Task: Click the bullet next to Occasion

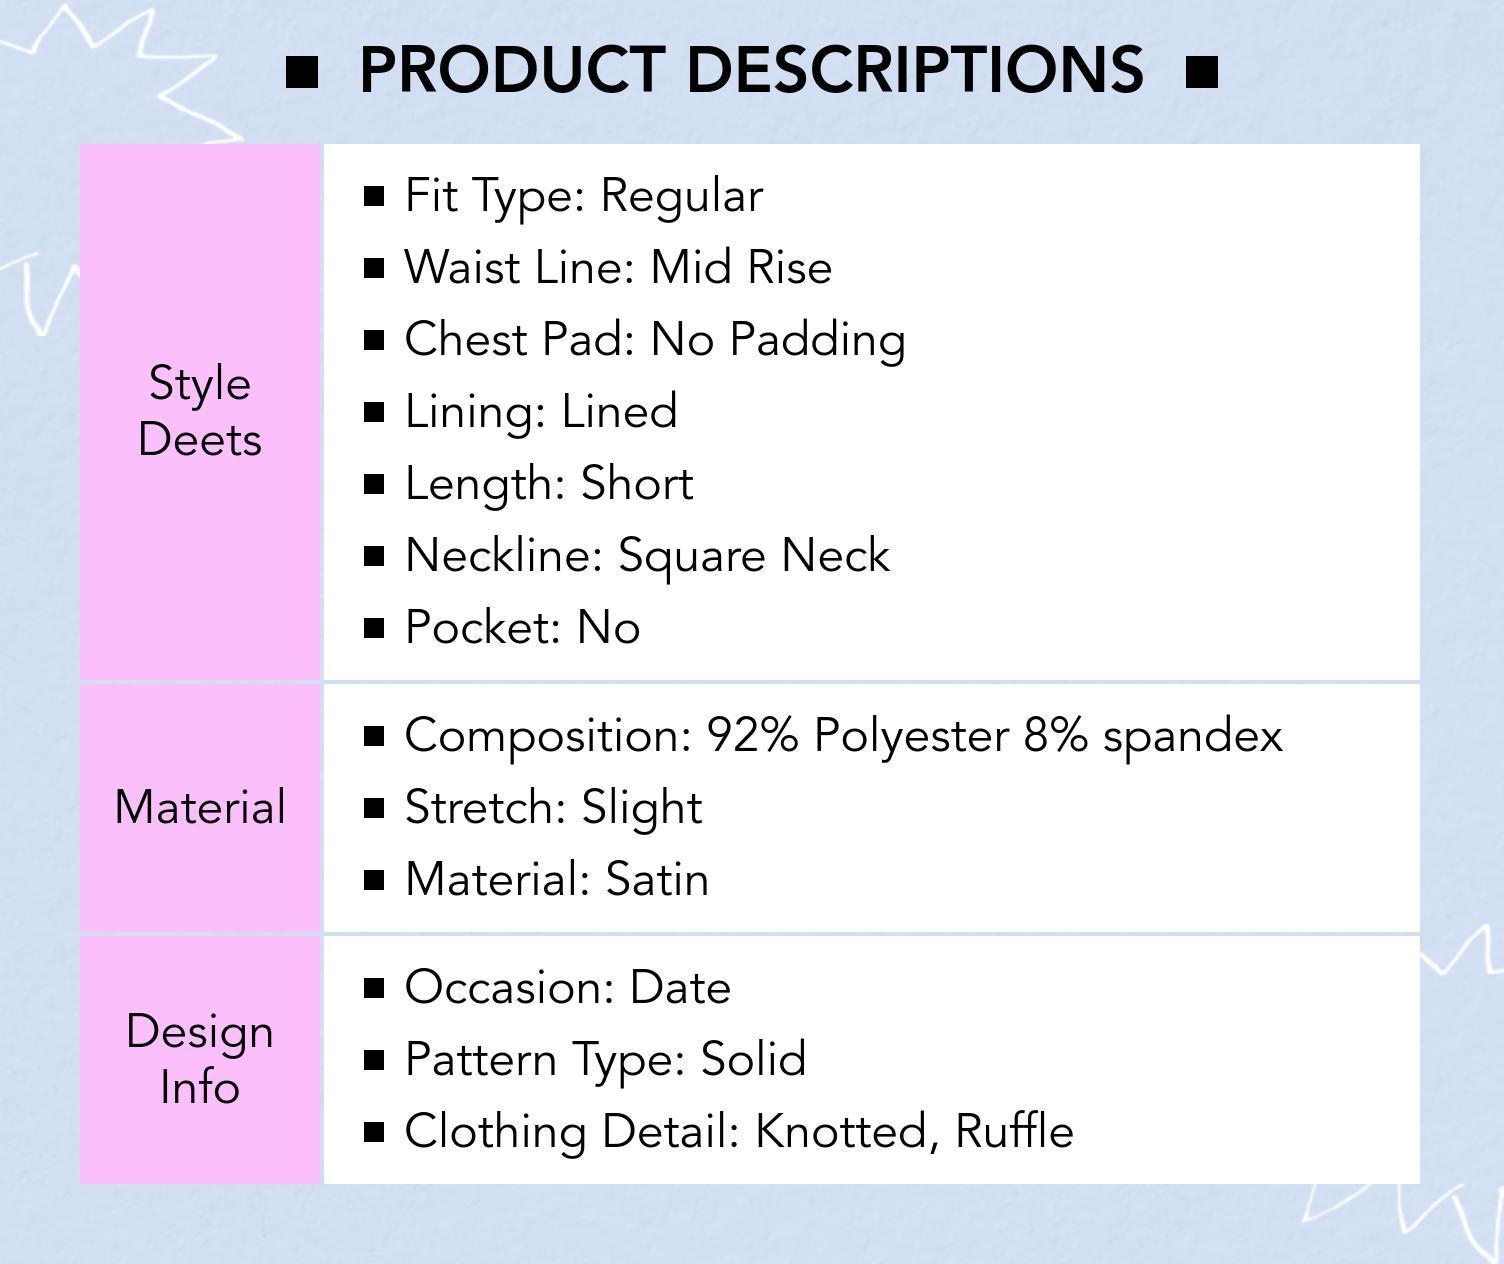Action: pyautogui.click(x=375, y=988)
